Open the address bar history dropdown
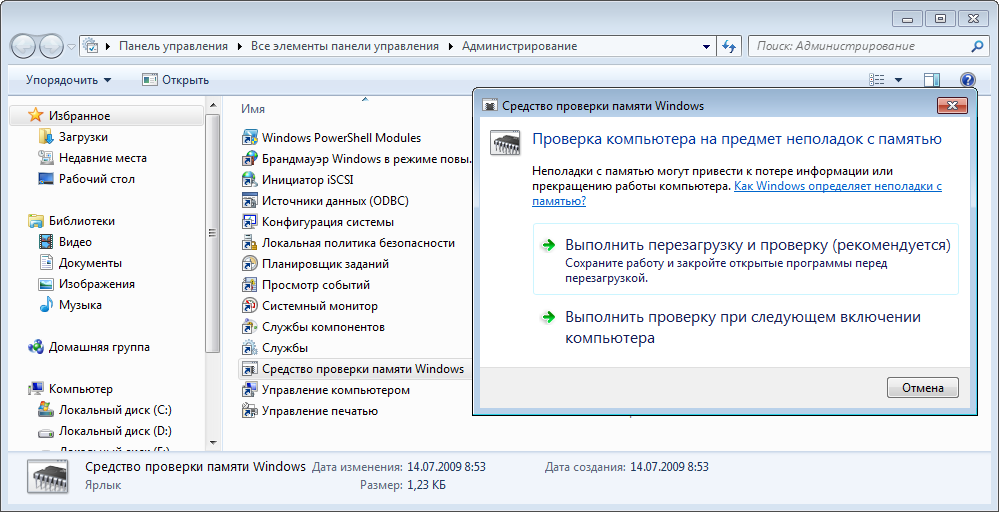The image size is (999, 512). click(706, 46)
